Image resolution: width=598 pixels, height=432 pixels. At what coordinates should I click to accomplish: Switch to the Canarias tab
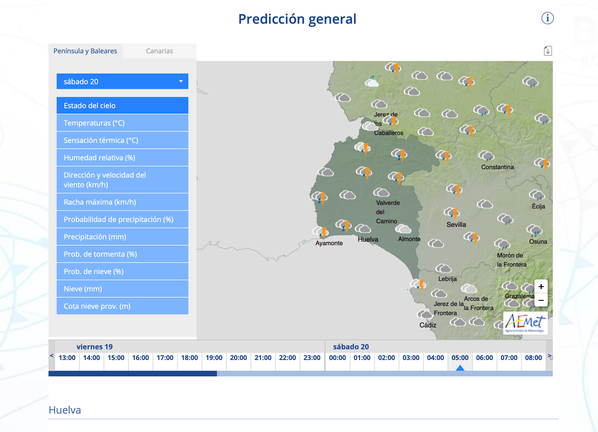tap(159, 51)
